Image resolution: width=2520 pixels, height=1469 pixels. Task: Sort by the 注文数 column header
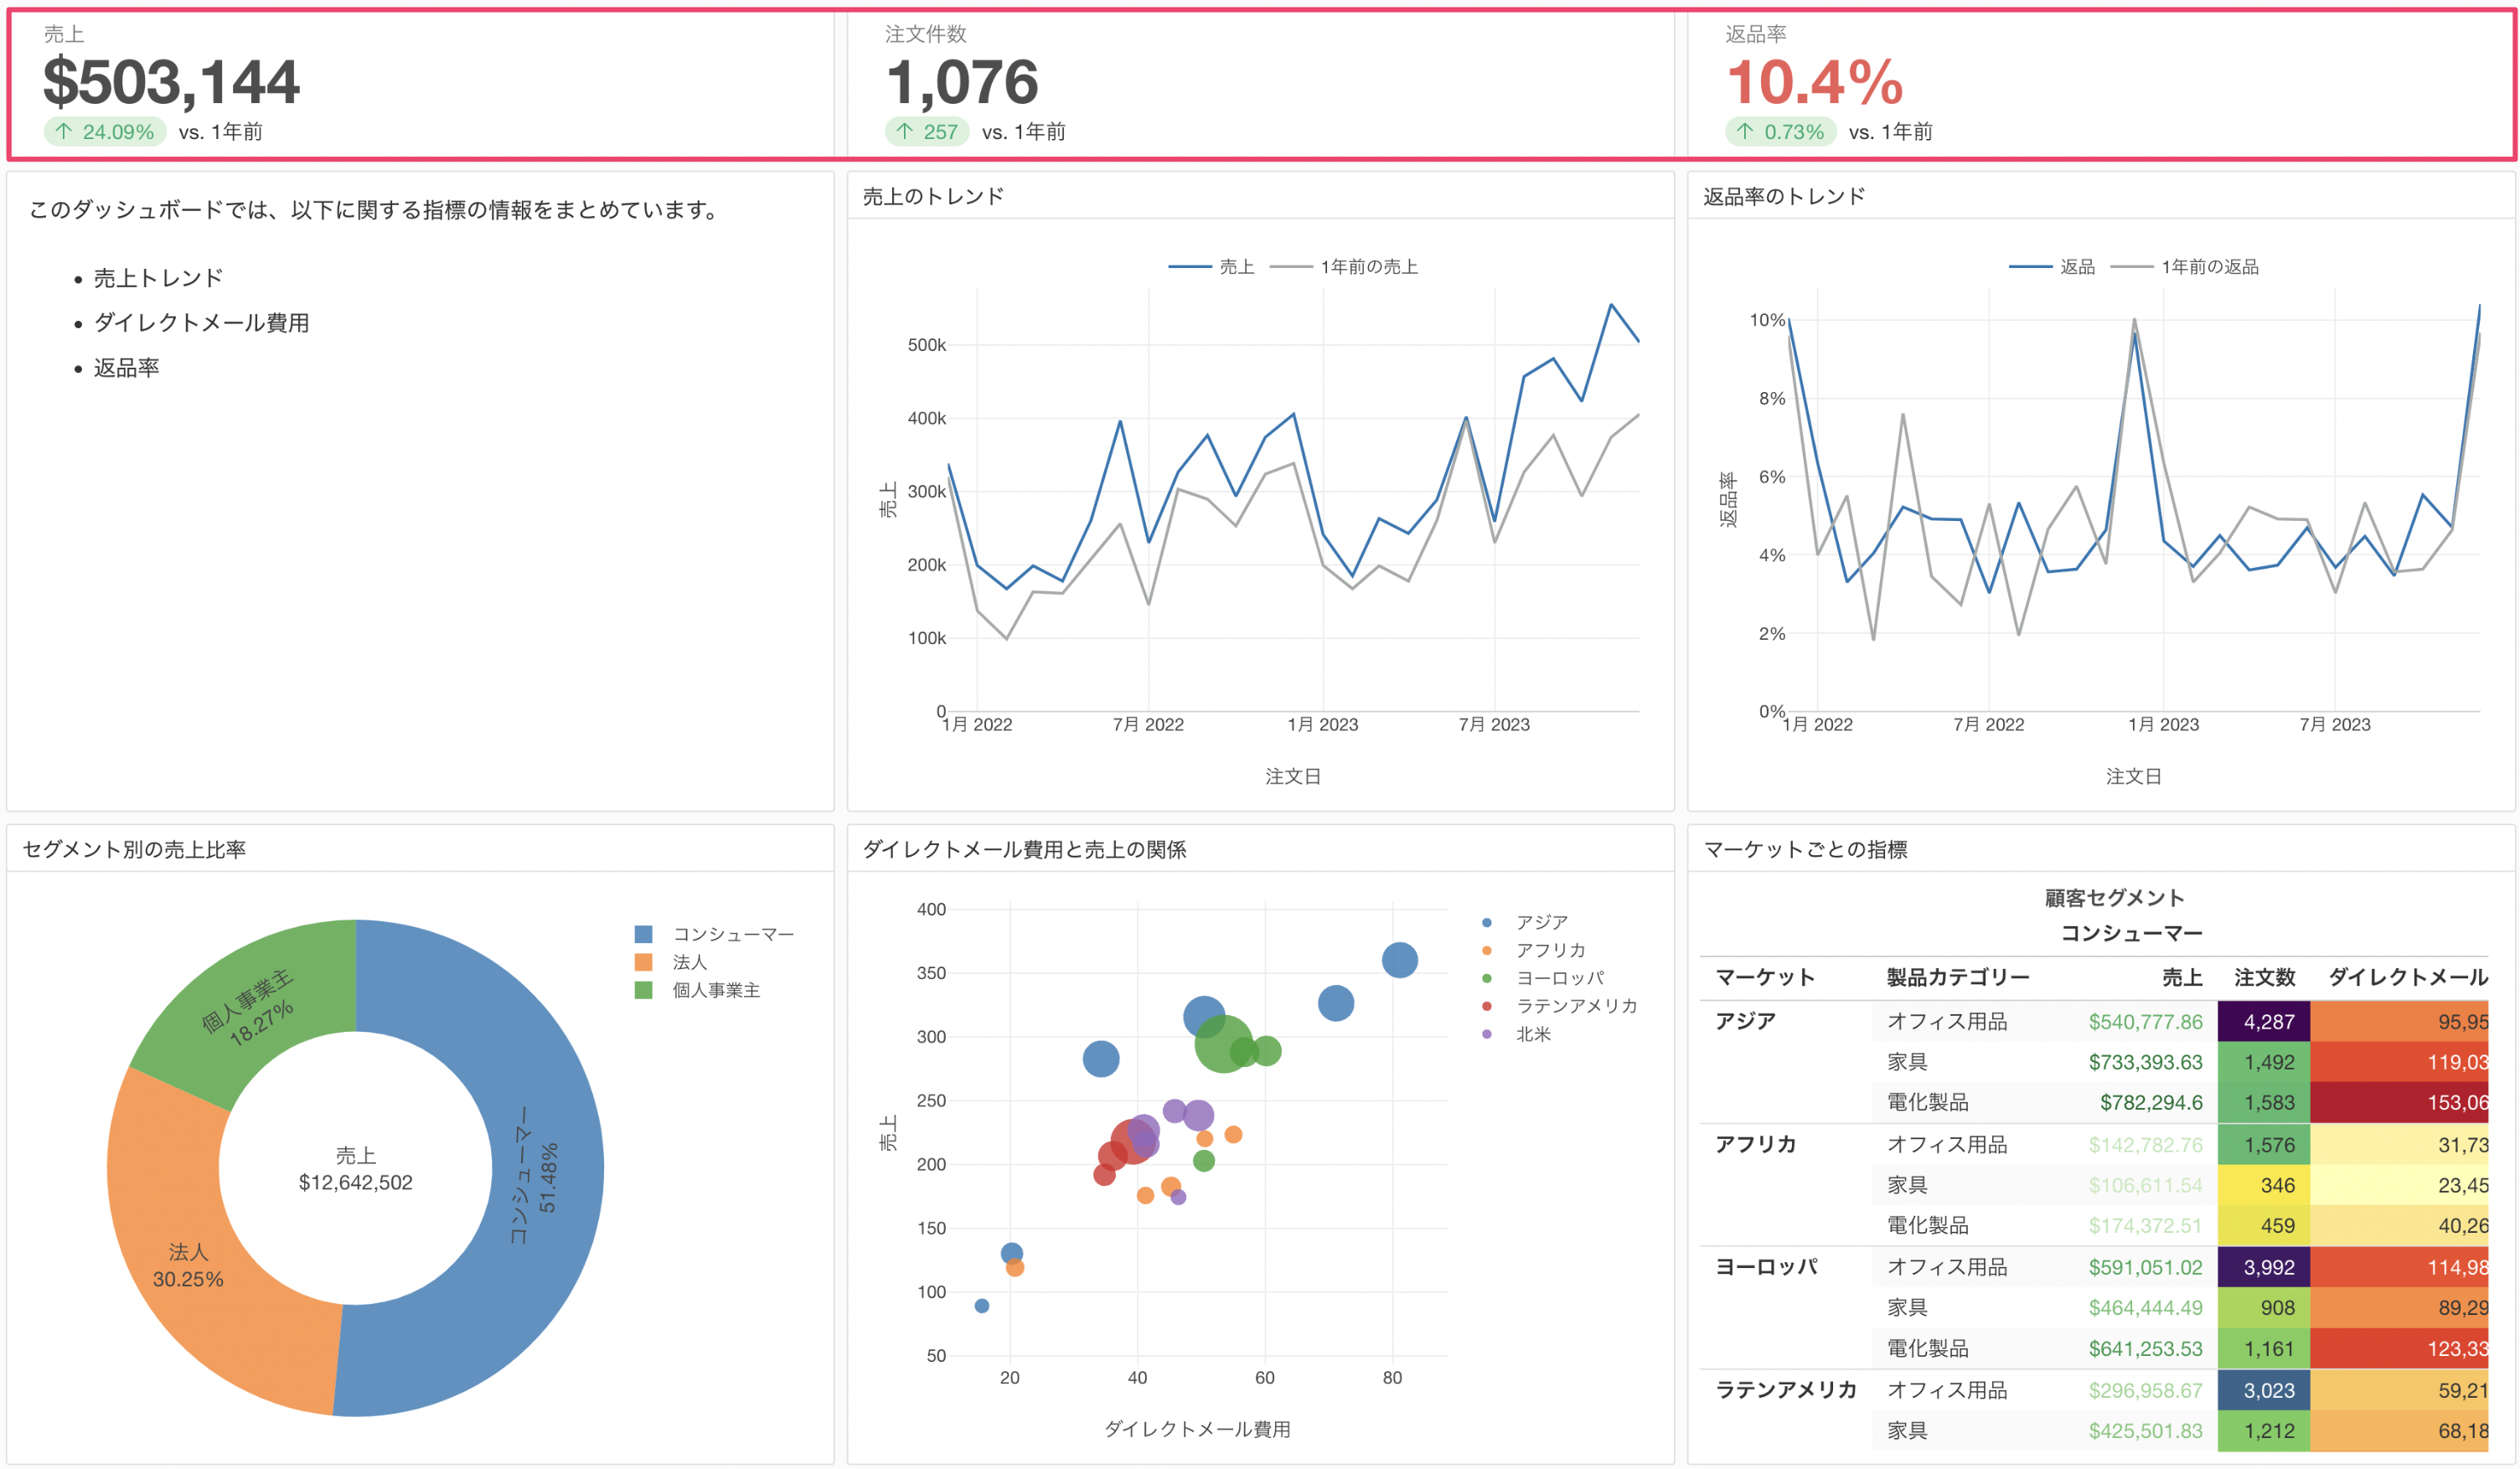(2264, 977)
